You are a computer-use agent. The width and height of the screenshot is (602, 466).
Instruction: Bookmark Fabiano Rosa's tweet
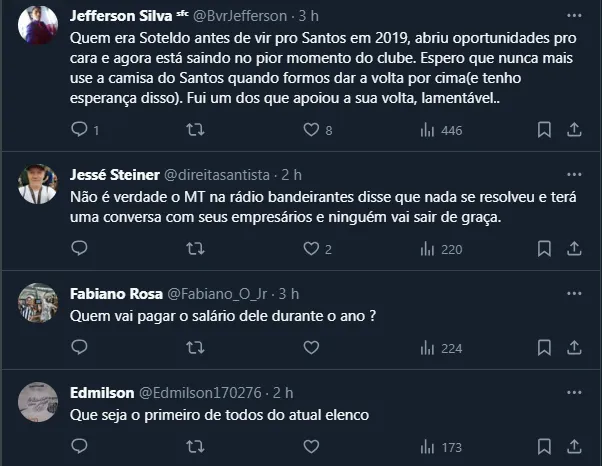(x=544, y=348)
